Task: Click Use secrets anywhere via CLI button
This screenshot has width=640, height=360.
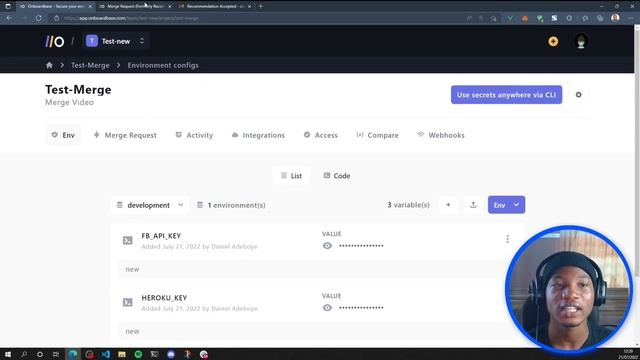Action: [506, 95]
